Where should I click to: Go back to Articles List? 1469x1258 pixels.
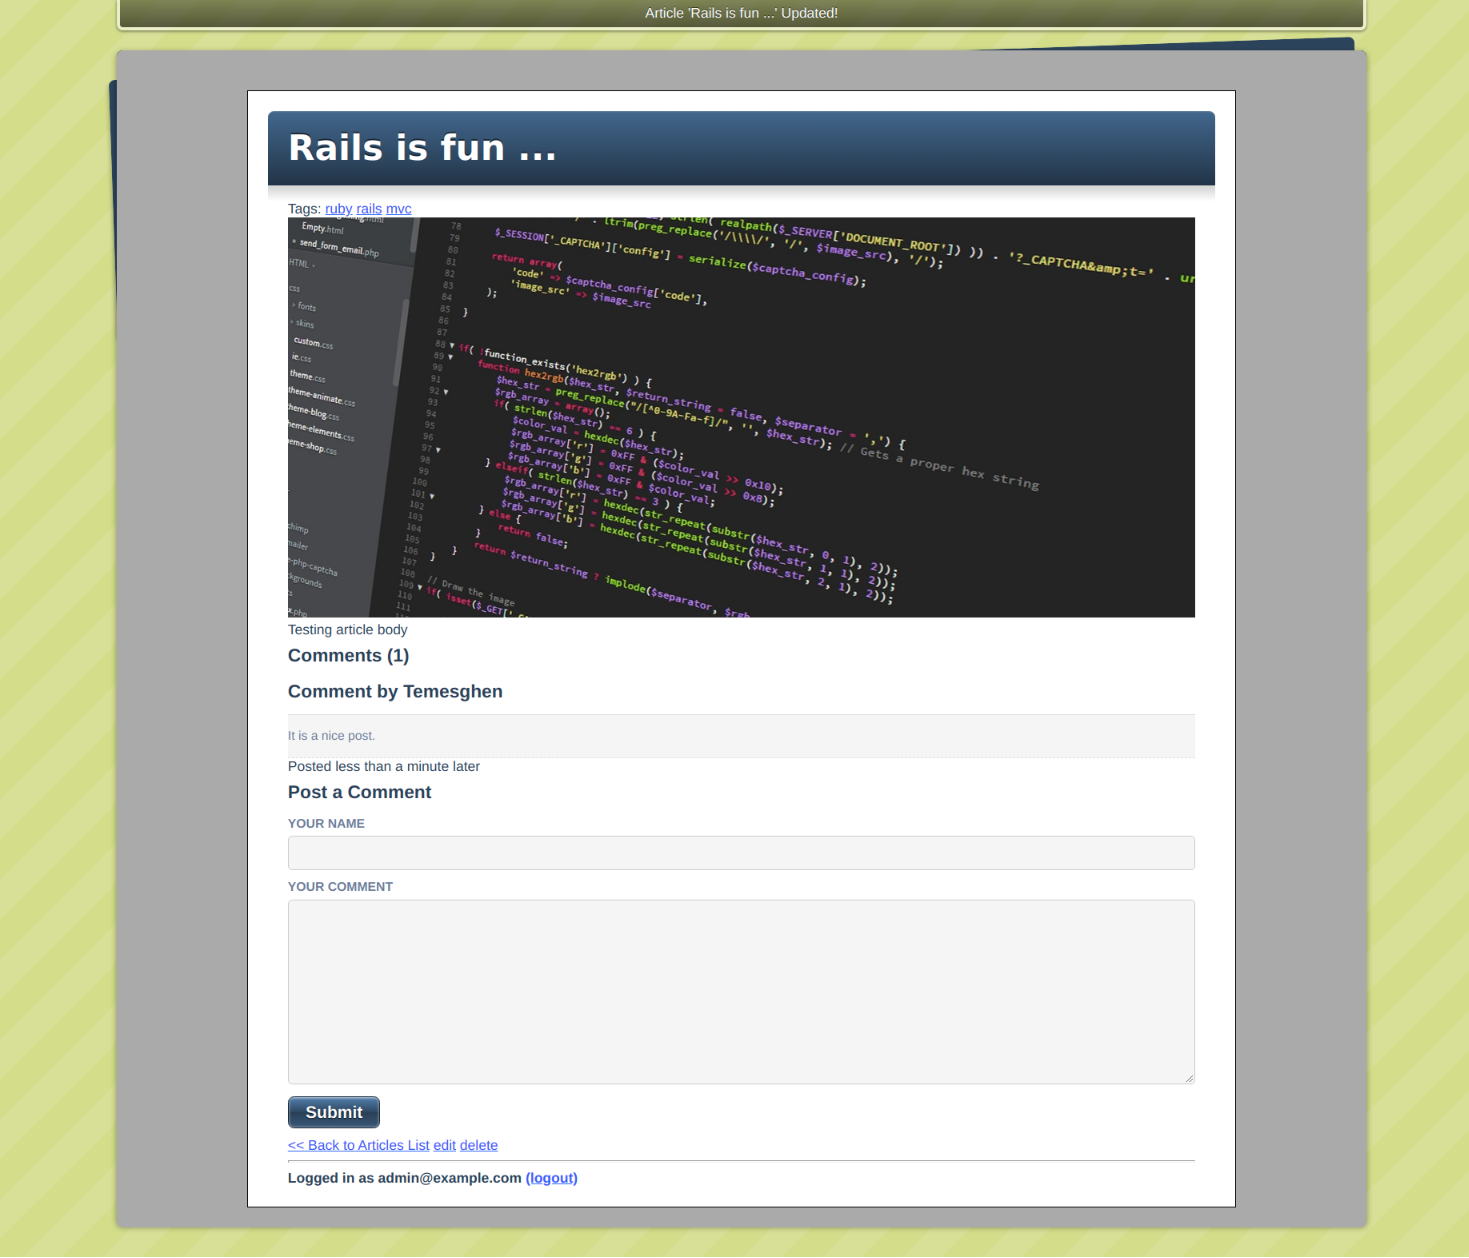358,1145
